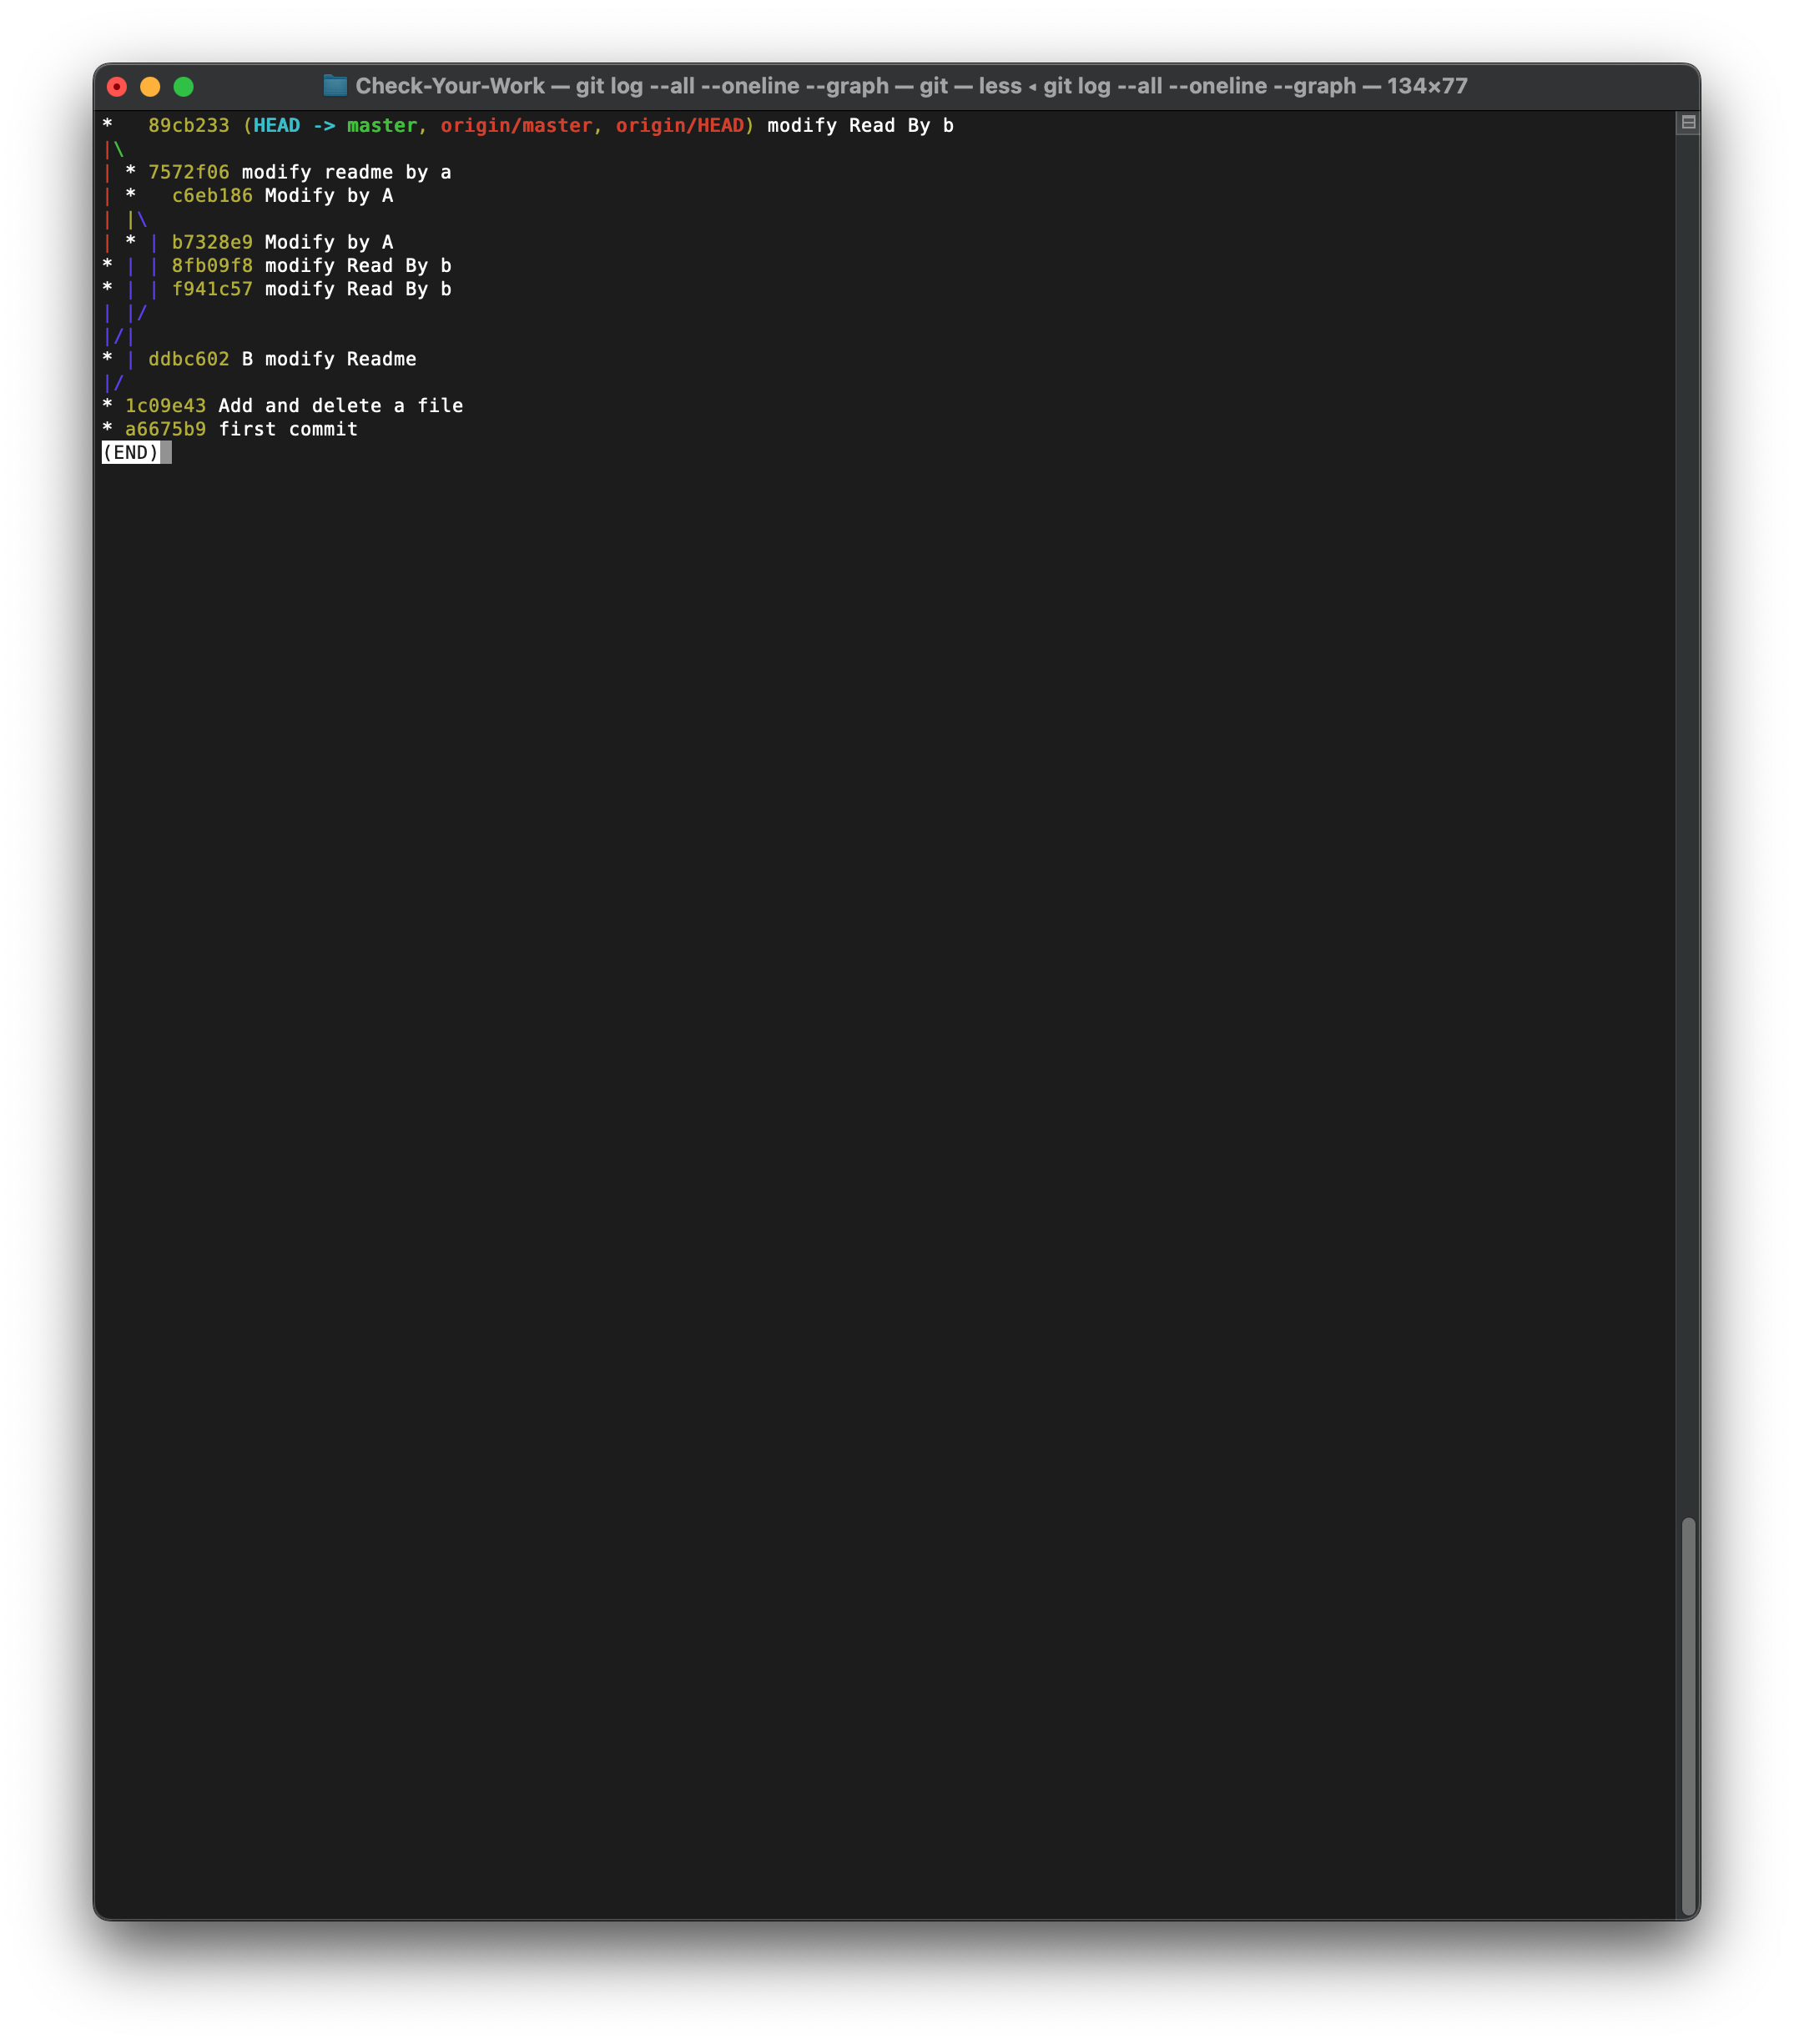Select commit hash a6675b9

pos(165,429)
